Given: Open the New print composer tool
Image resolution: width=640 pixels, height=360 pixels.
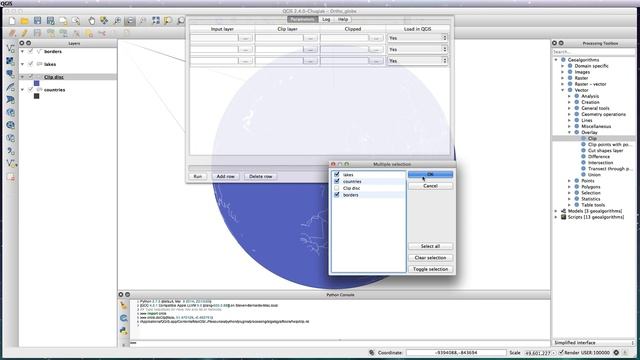Looking at the screenshot, I should click(63, 20).
